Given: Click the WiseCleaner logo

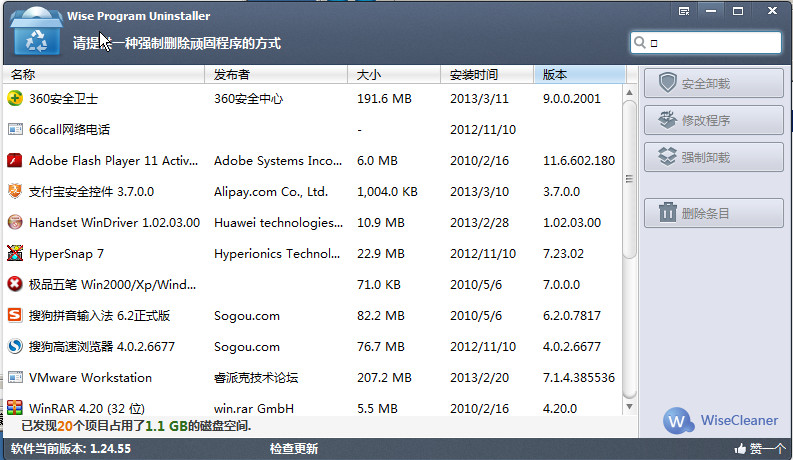Looking at the screenshot, I should (678, 421).
